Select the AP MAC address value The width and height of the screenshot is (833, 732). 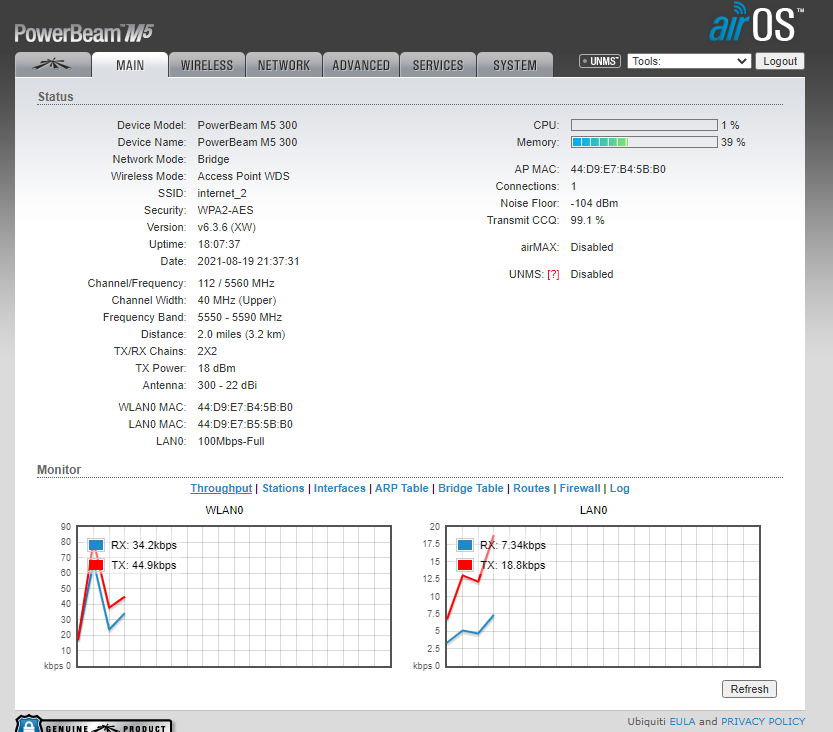coord(618,169)
